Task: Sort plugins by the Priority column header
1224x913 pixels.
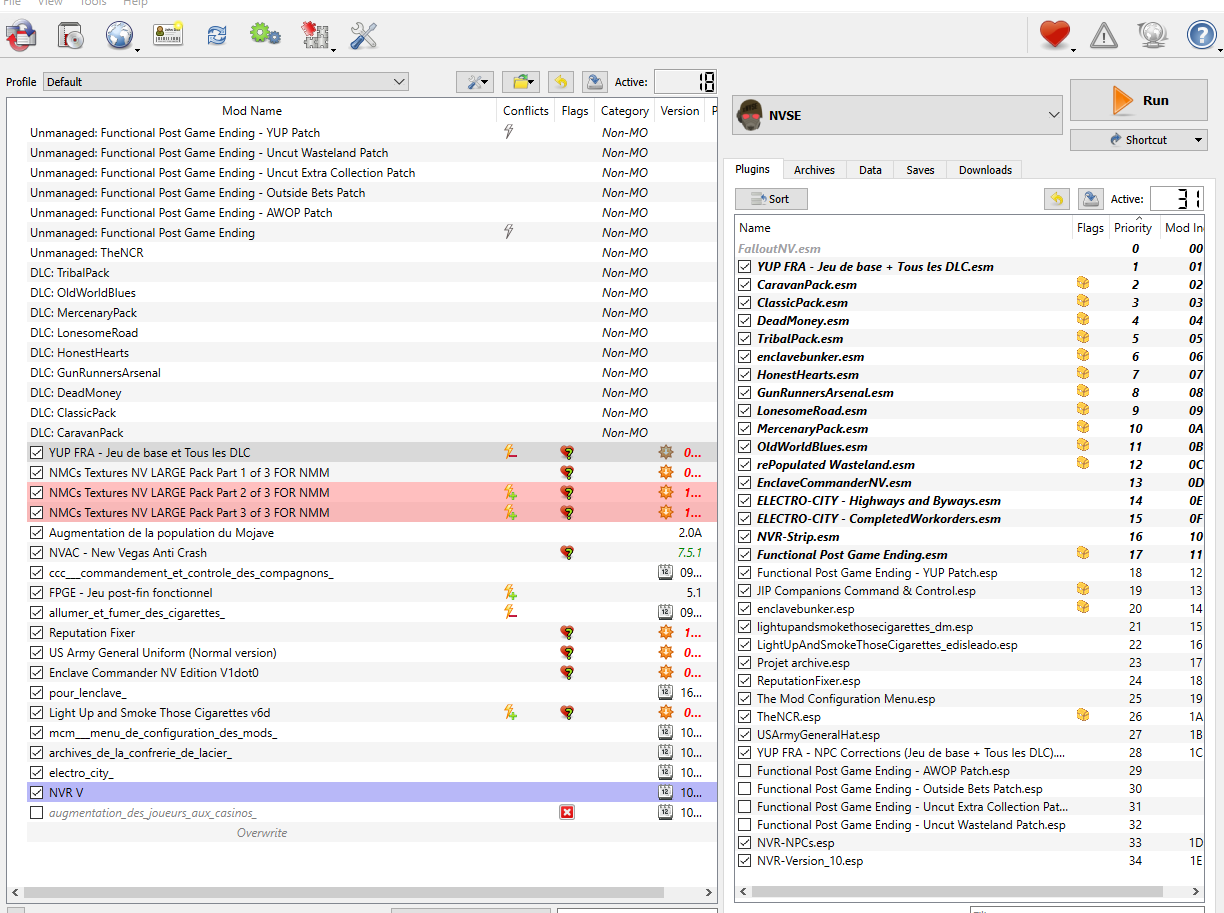Action: [x=1133, y=227]
